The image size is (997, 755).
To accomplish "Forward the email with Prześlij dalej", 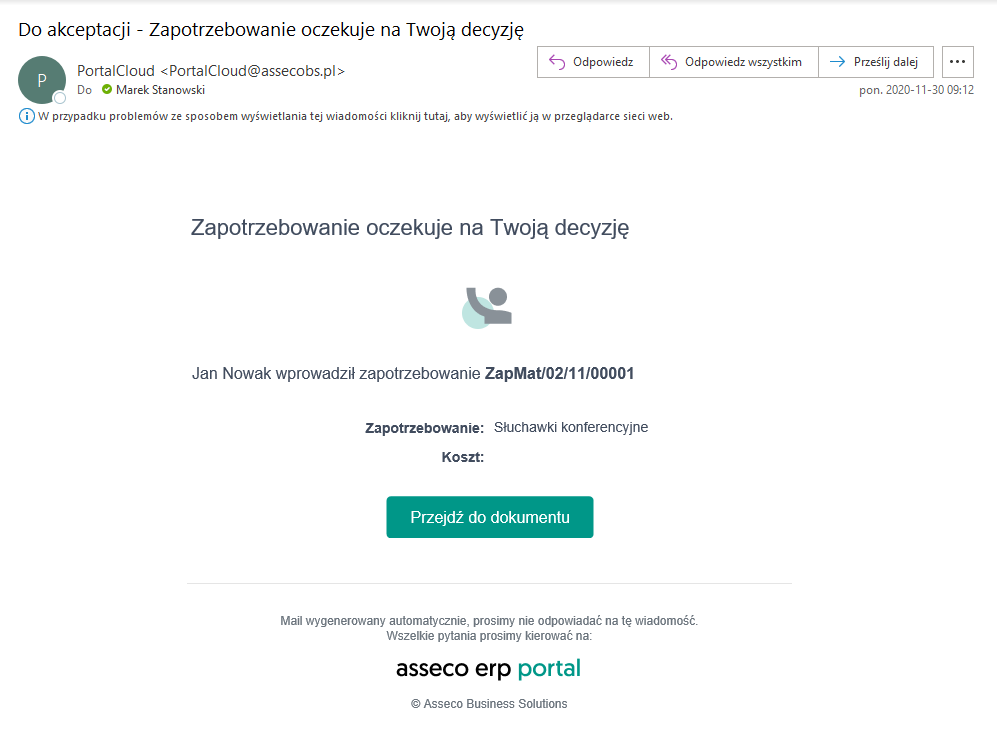I will pyautogui.click(x=875, y=62).
